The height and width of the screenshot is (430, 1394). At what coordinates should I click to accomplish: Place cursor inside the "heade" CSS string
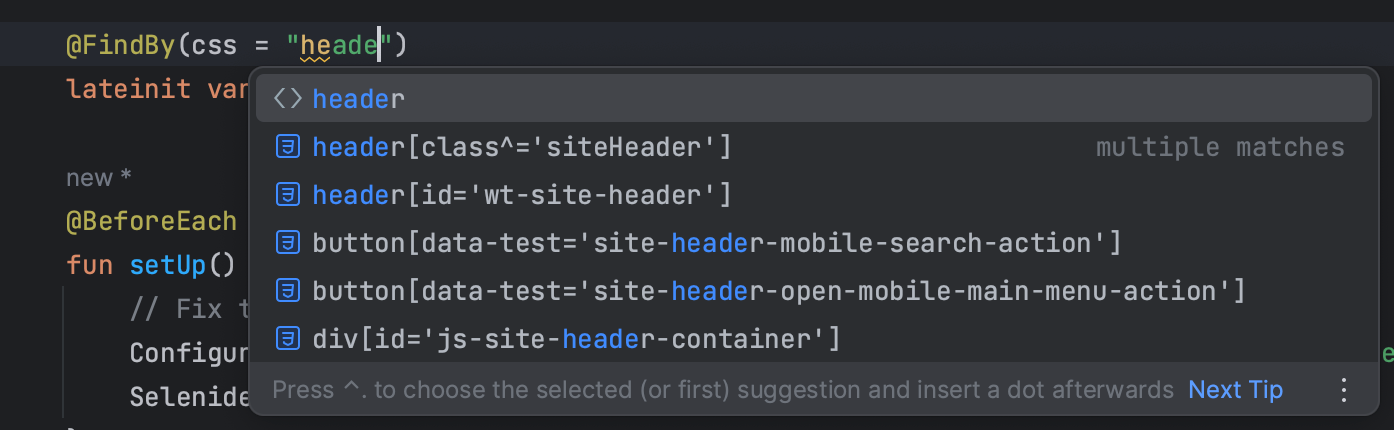(x=340, y=45)
